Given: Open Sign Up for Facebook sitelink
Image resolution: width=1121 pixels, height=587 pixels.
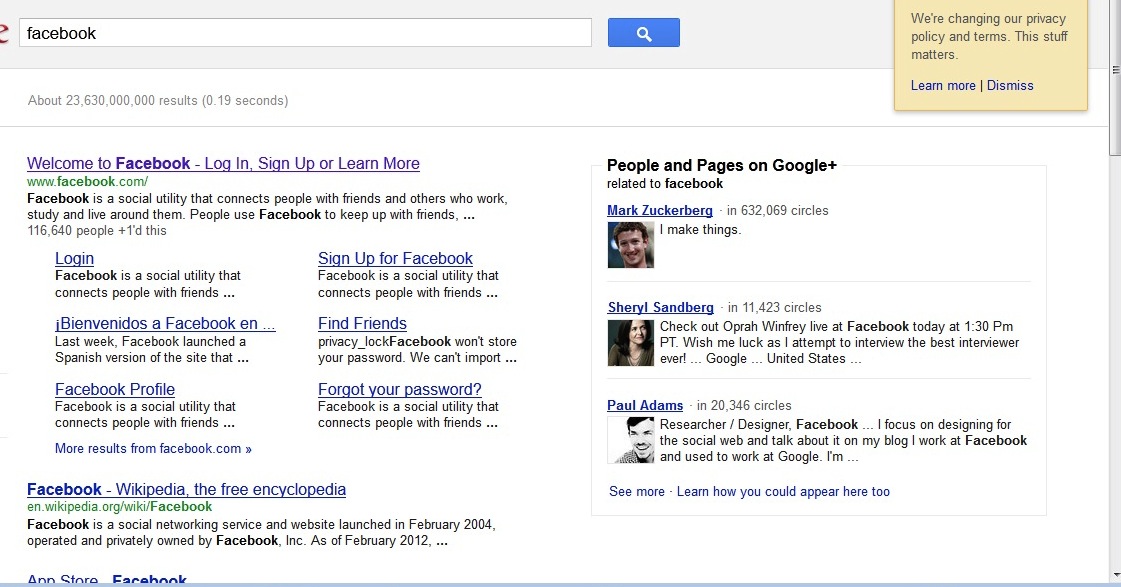Looking at the screenshot, I should point(395,258).
